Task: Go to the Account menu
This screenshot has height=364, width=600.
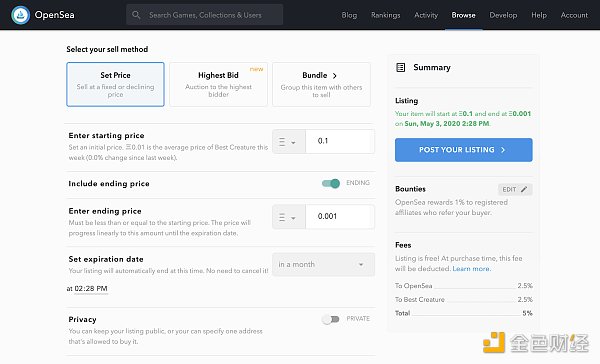Action: (x=574, y=15)
